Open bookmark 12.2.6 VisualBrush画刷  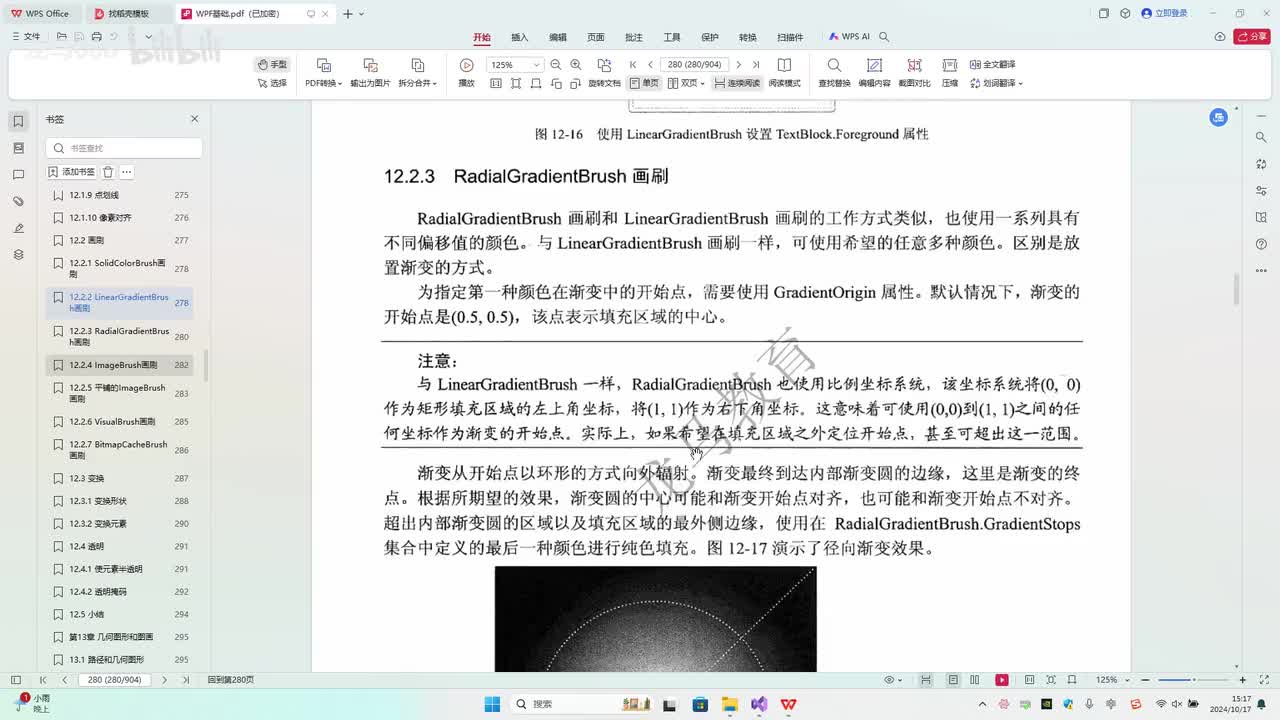[x=119, y=422]
